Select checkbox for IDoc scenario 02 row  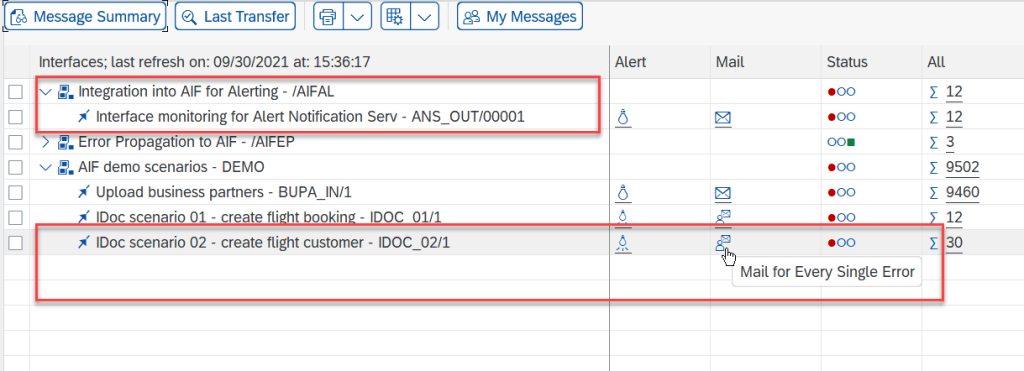click(x=15, y=243)
